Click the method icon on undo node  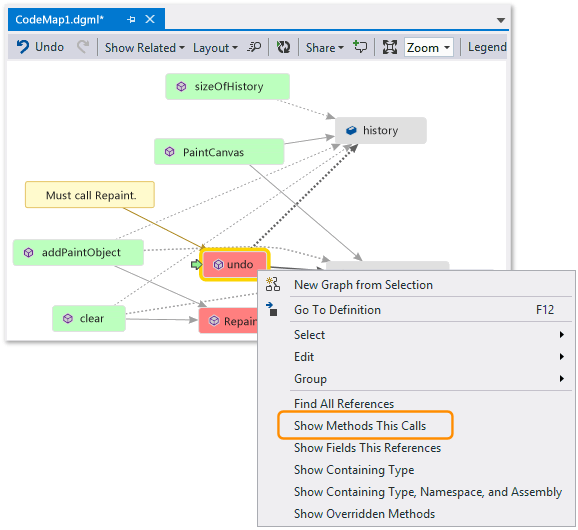pyautogui.click(x=219, y=264)
